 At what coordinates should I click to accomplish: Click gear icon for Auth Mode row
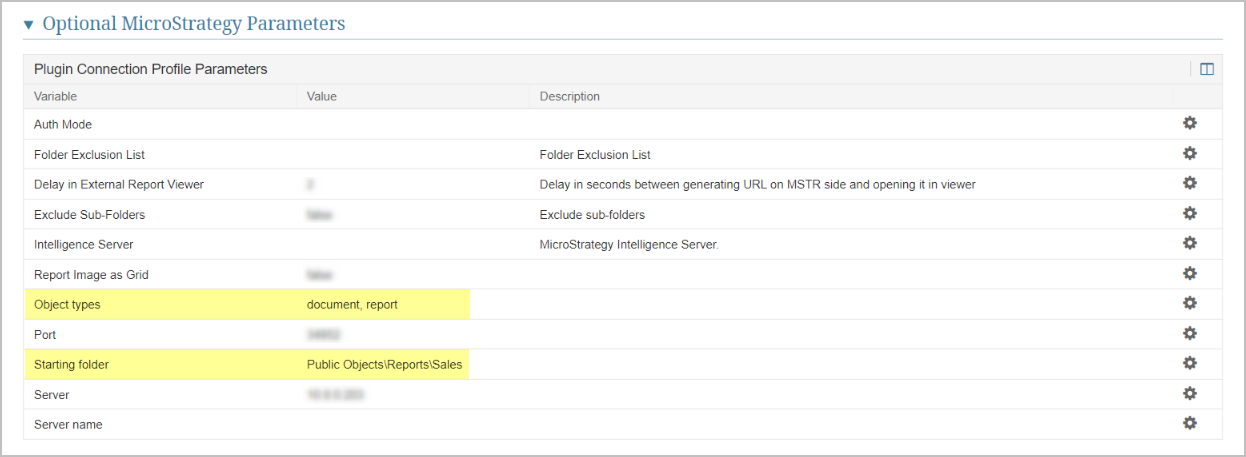coord(1189,123)
